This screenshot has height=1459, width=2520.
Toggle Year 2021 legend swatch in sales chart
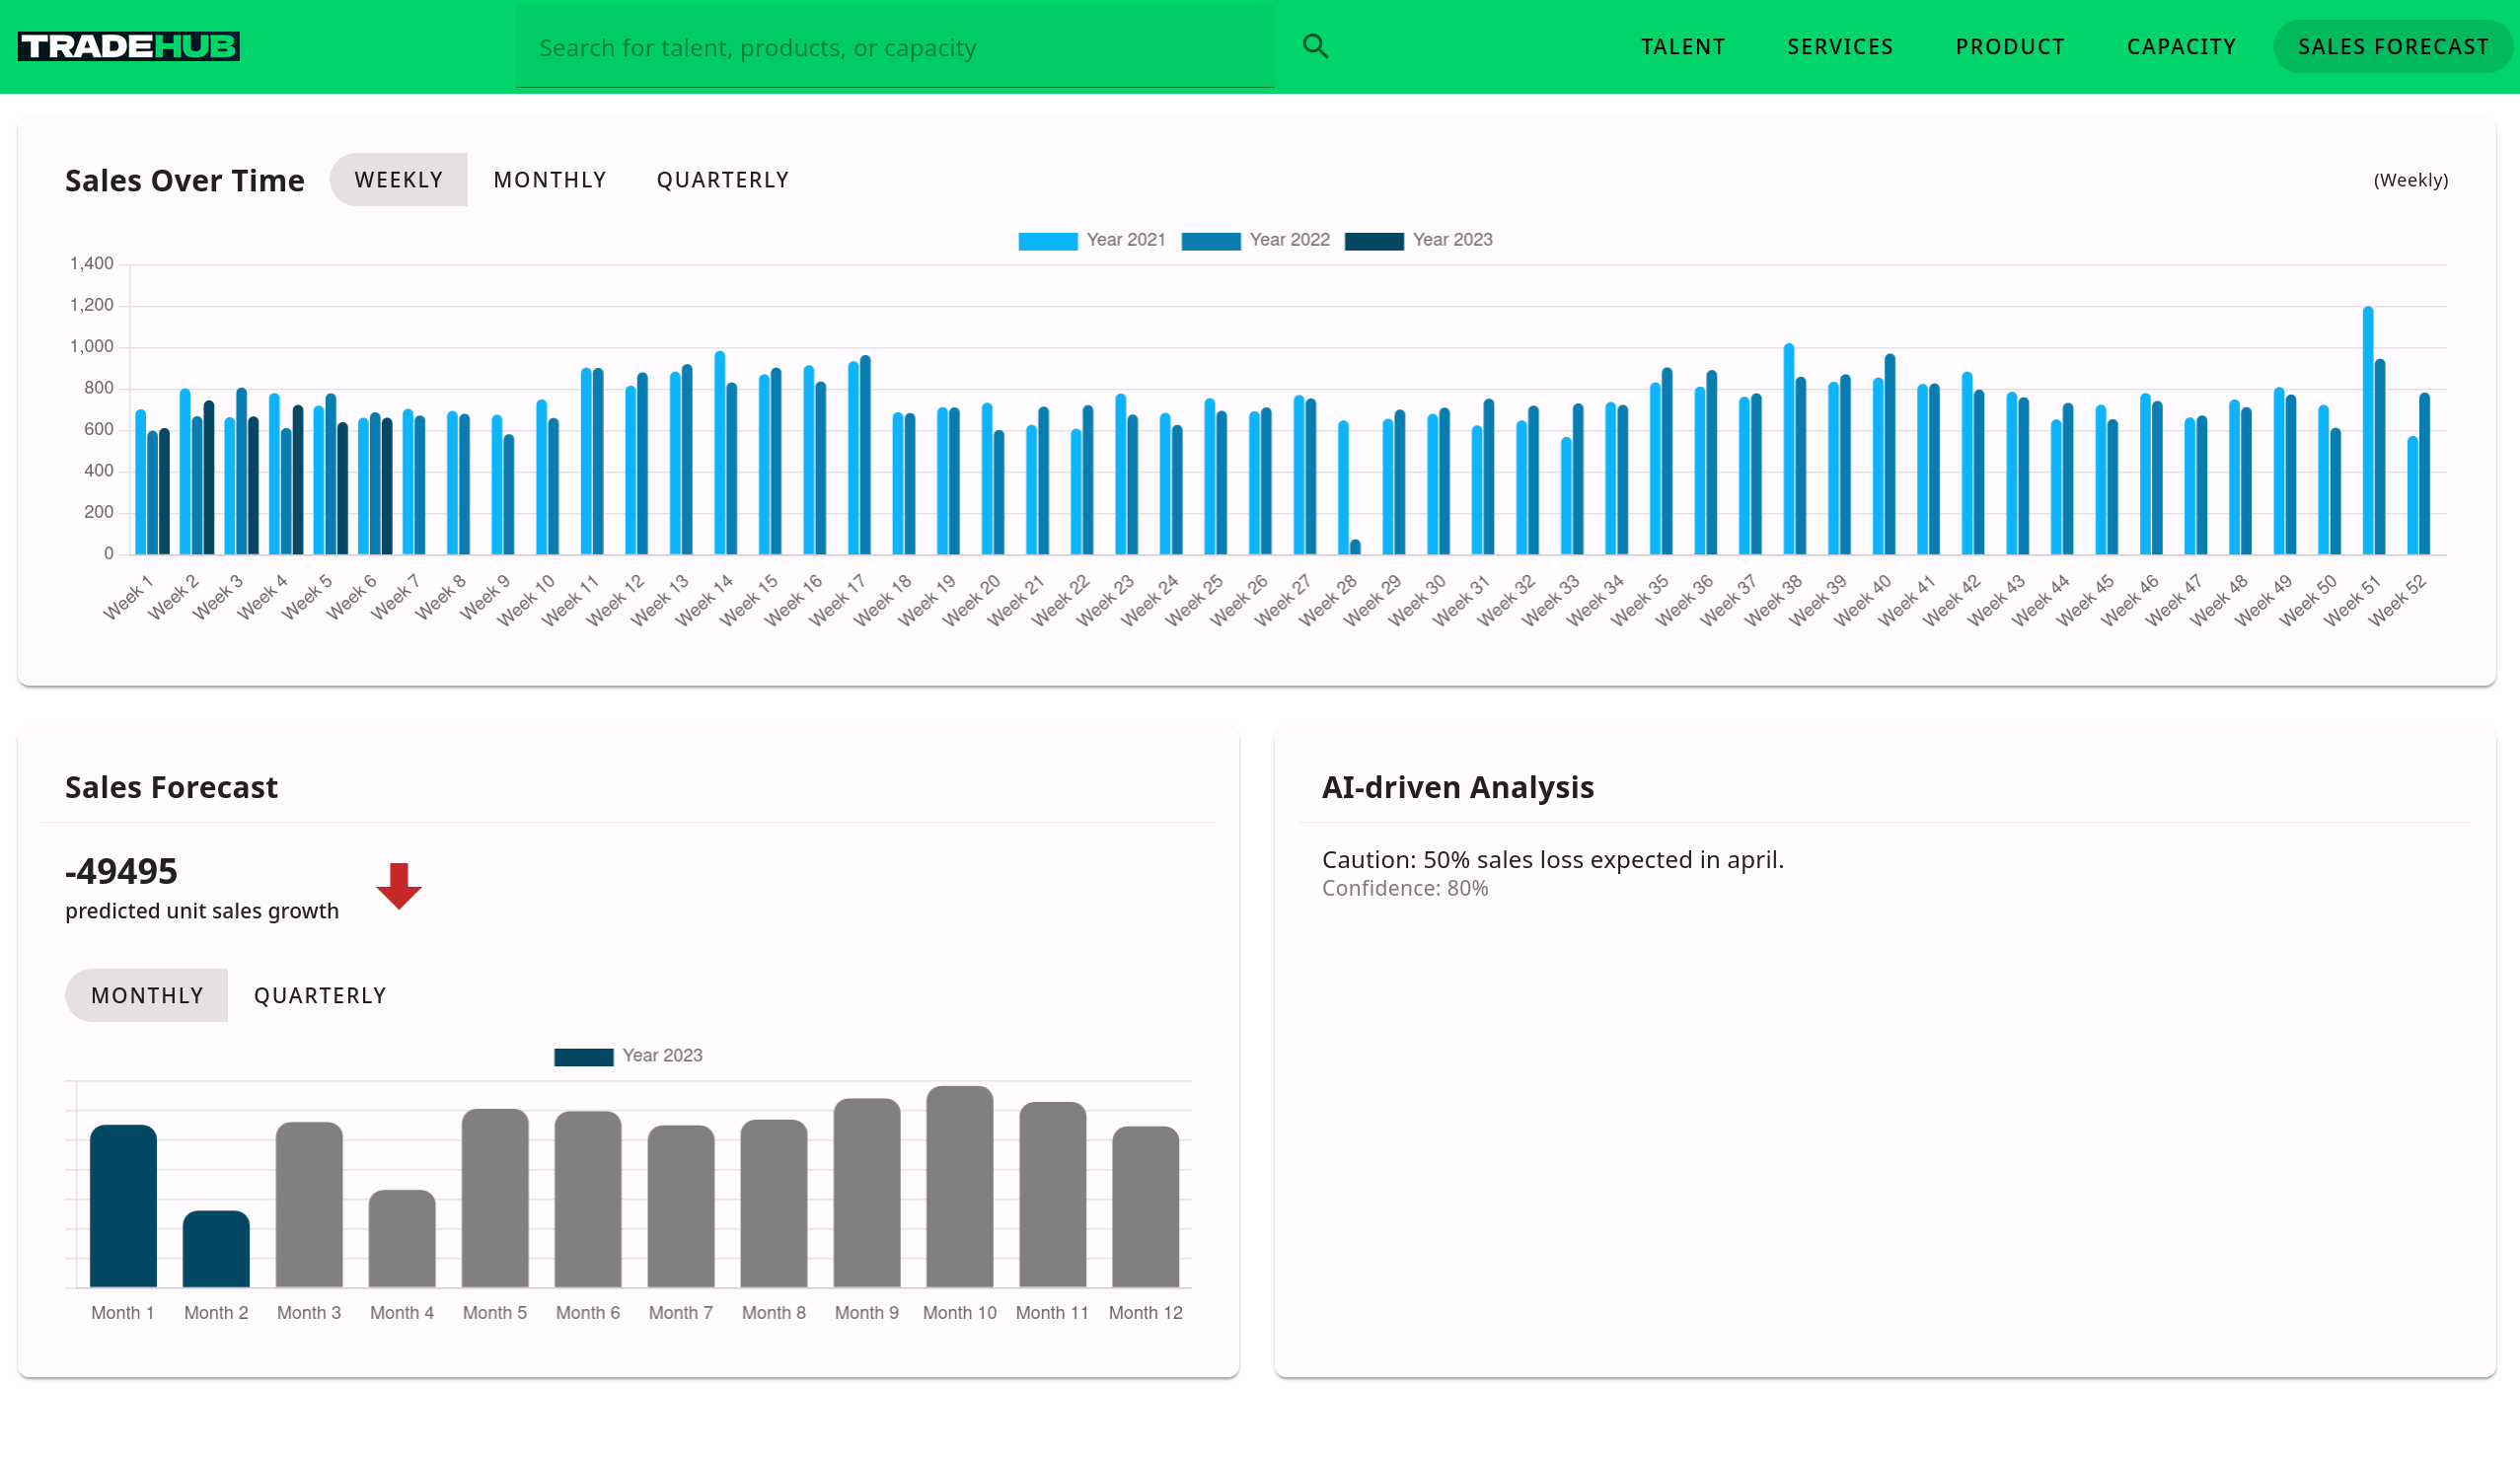(1047, 240)
